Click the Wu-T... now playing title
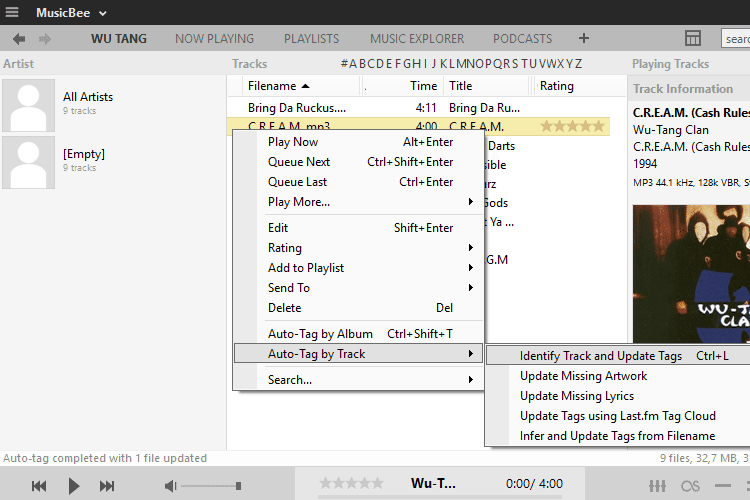The image size is (750, 500). tap(433, 484)
